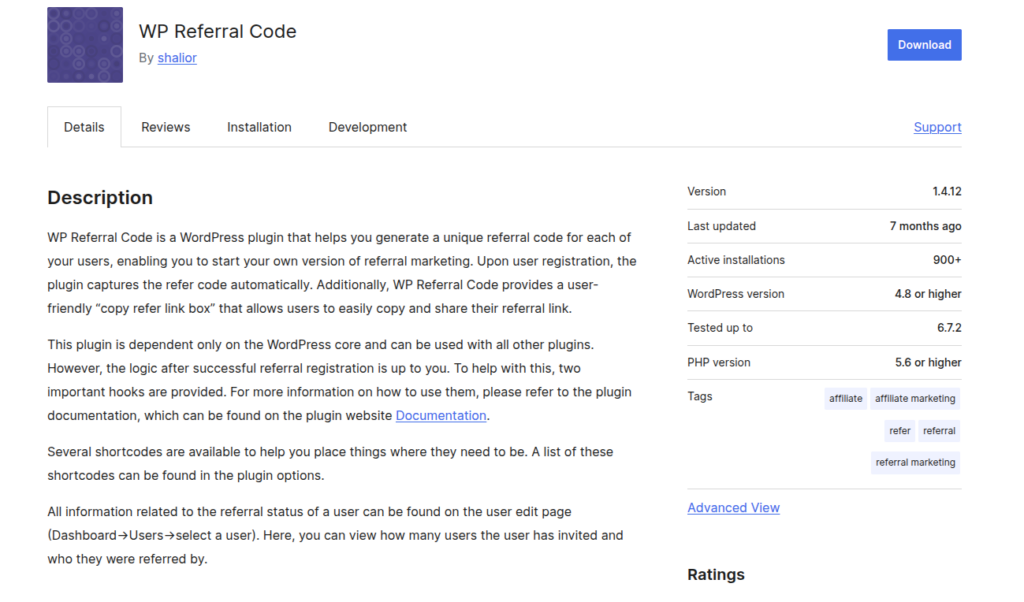The width and height of the screenshot is (1024, 602).
Task: Click tested up to value 6.7.2
Action: point(949,328)
